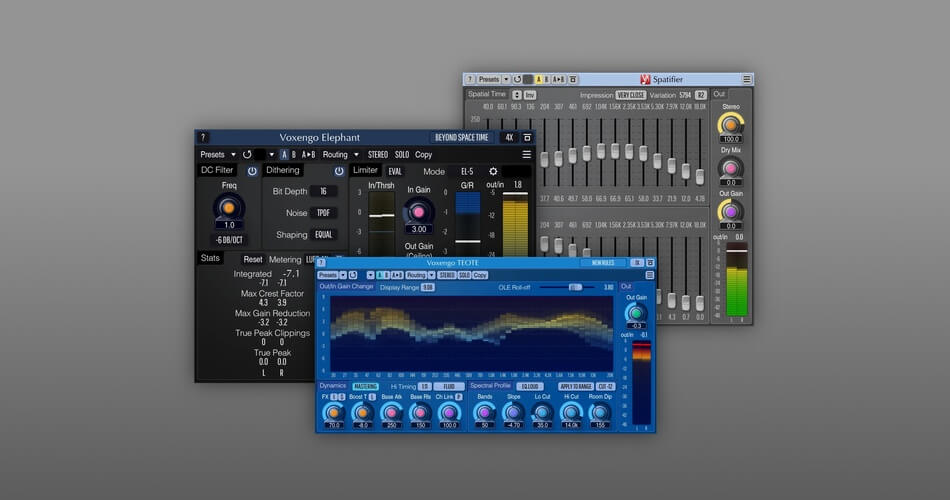950x500 pixels.
Task: Click the TEOTE Hi Cut knob
Action: tap(571, 413)
